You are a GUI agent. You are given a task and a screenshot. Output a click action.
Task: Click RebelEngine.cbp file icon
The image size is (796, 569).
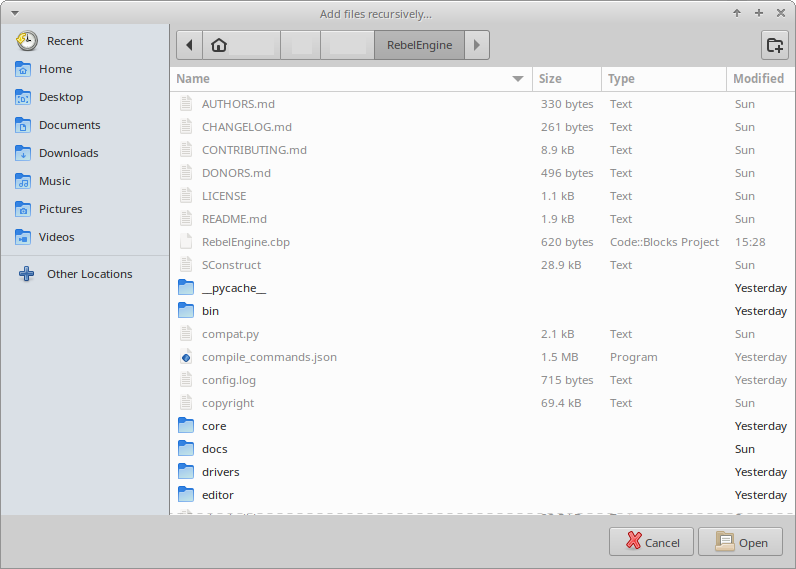pos(186,242)
